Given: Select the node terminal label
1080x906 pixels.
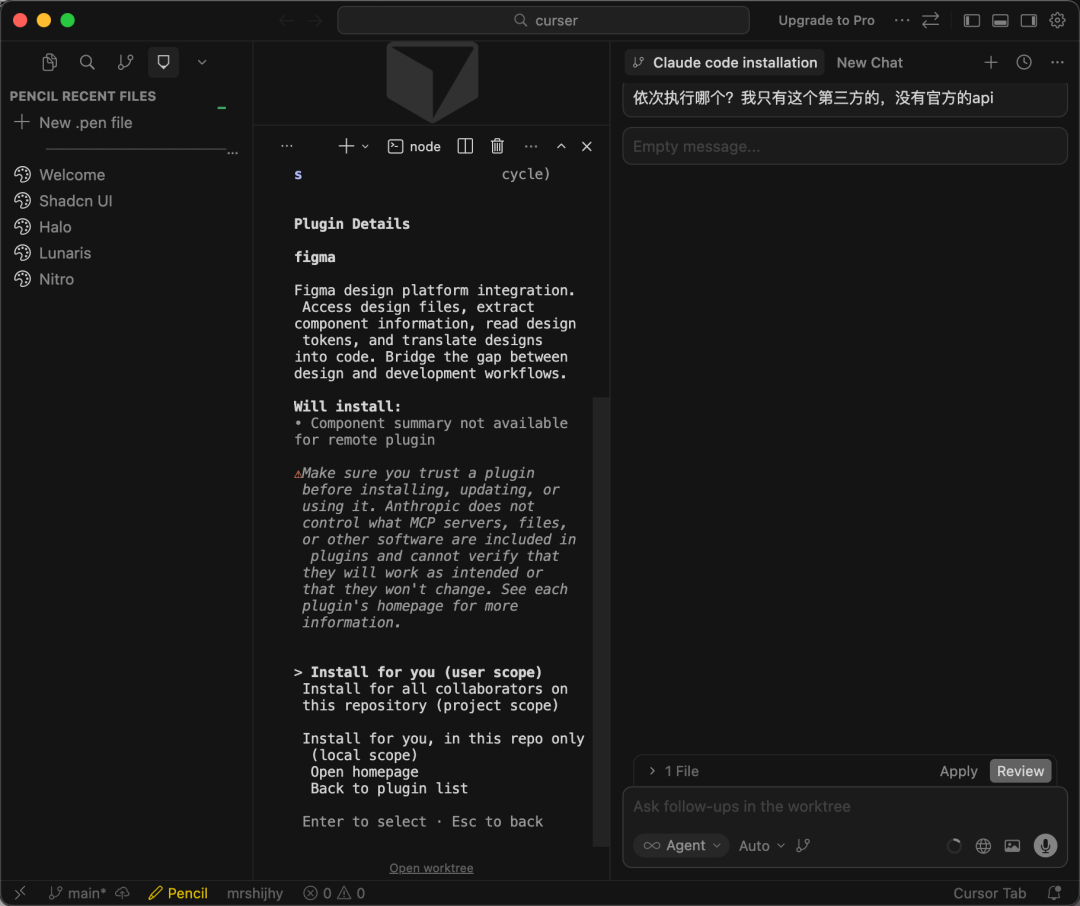Looking at the screenshot, I should pyautogui.click(x=415, y=146).
